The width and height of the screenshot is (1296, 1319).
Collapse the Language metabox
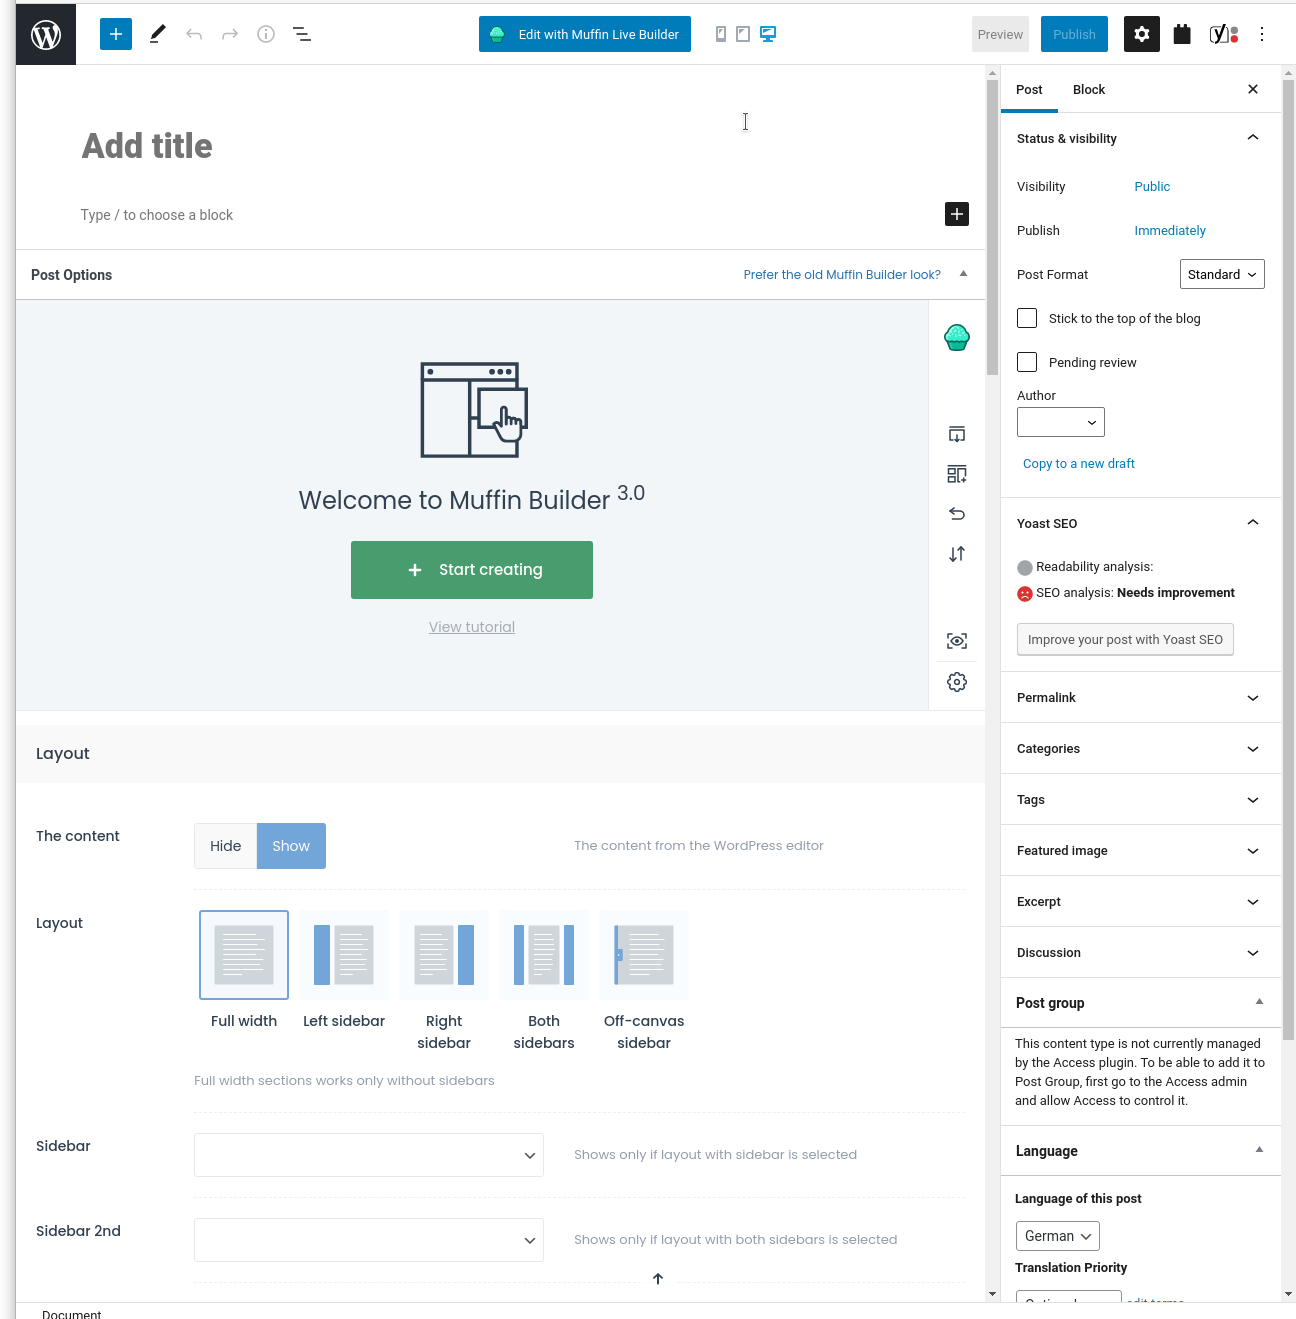1259,1150
